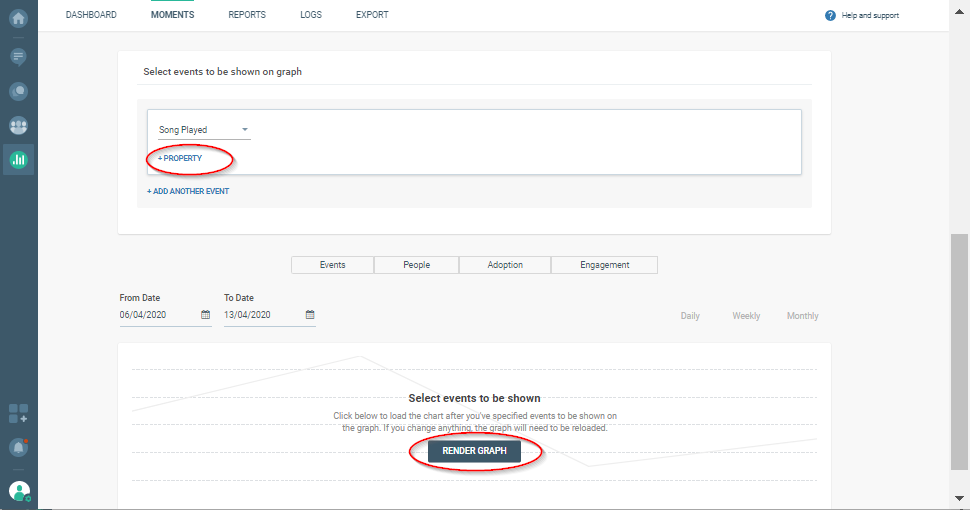The height and width of the screenshot is (510, 970).
Task: Open the search conversations sidebar icon
Action: point(18,91)
